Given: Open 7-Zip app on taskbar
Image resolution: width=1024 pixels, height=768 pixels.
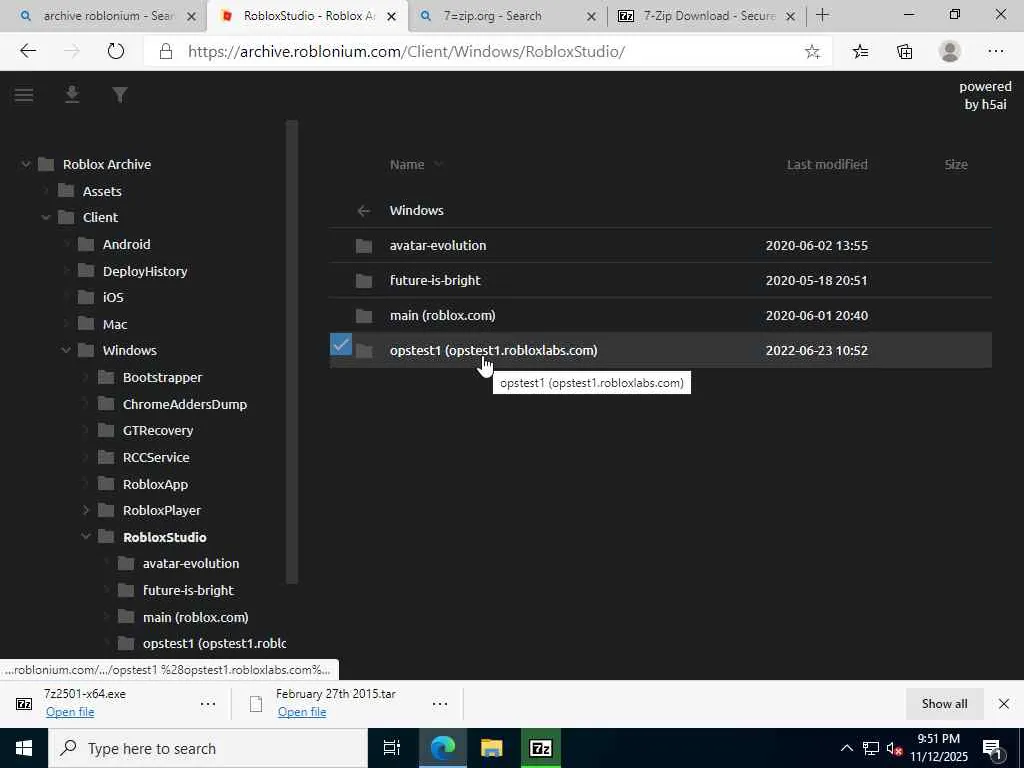Looking at the screenshot, I should [x=541, y=748].
